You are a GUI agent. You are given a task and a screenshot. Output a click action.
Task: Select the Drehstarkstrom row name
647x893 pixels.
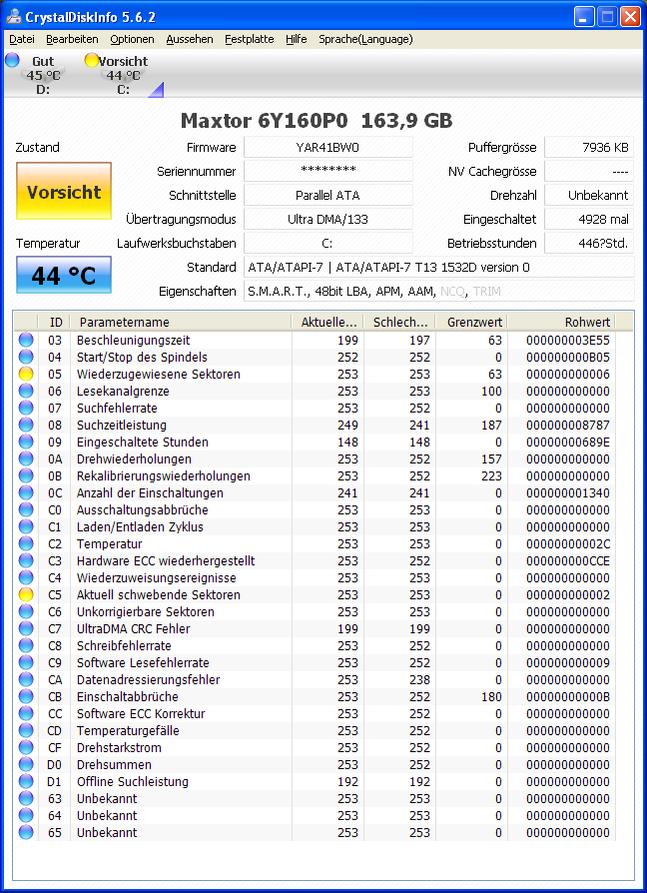pyautogui.click(x=119, y=747)
